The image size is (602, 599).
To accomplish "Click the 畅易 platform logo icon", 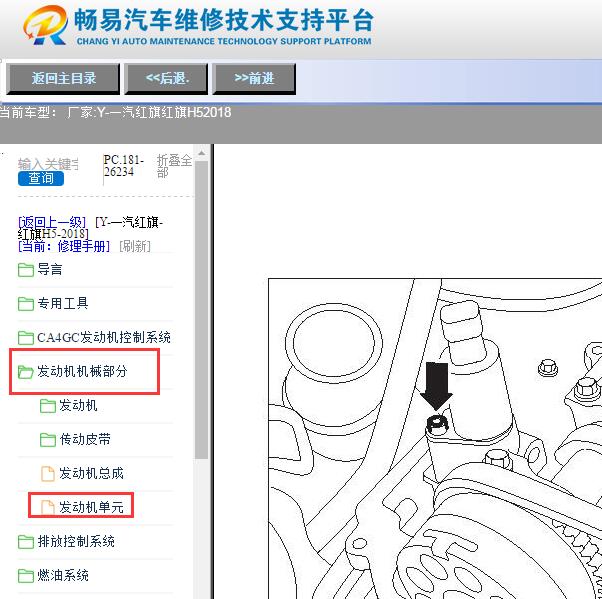I will click(x=45, y=25).
